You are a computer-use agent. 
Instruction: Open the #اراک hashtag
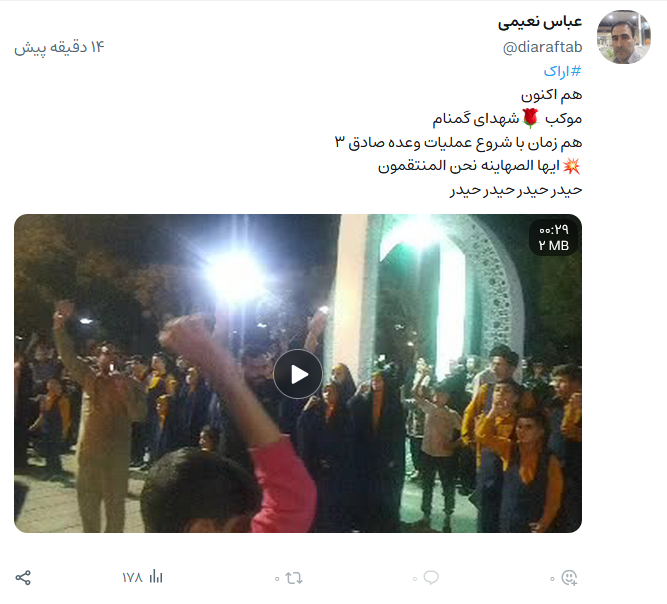pyautogui.click(x=562, y=71)
